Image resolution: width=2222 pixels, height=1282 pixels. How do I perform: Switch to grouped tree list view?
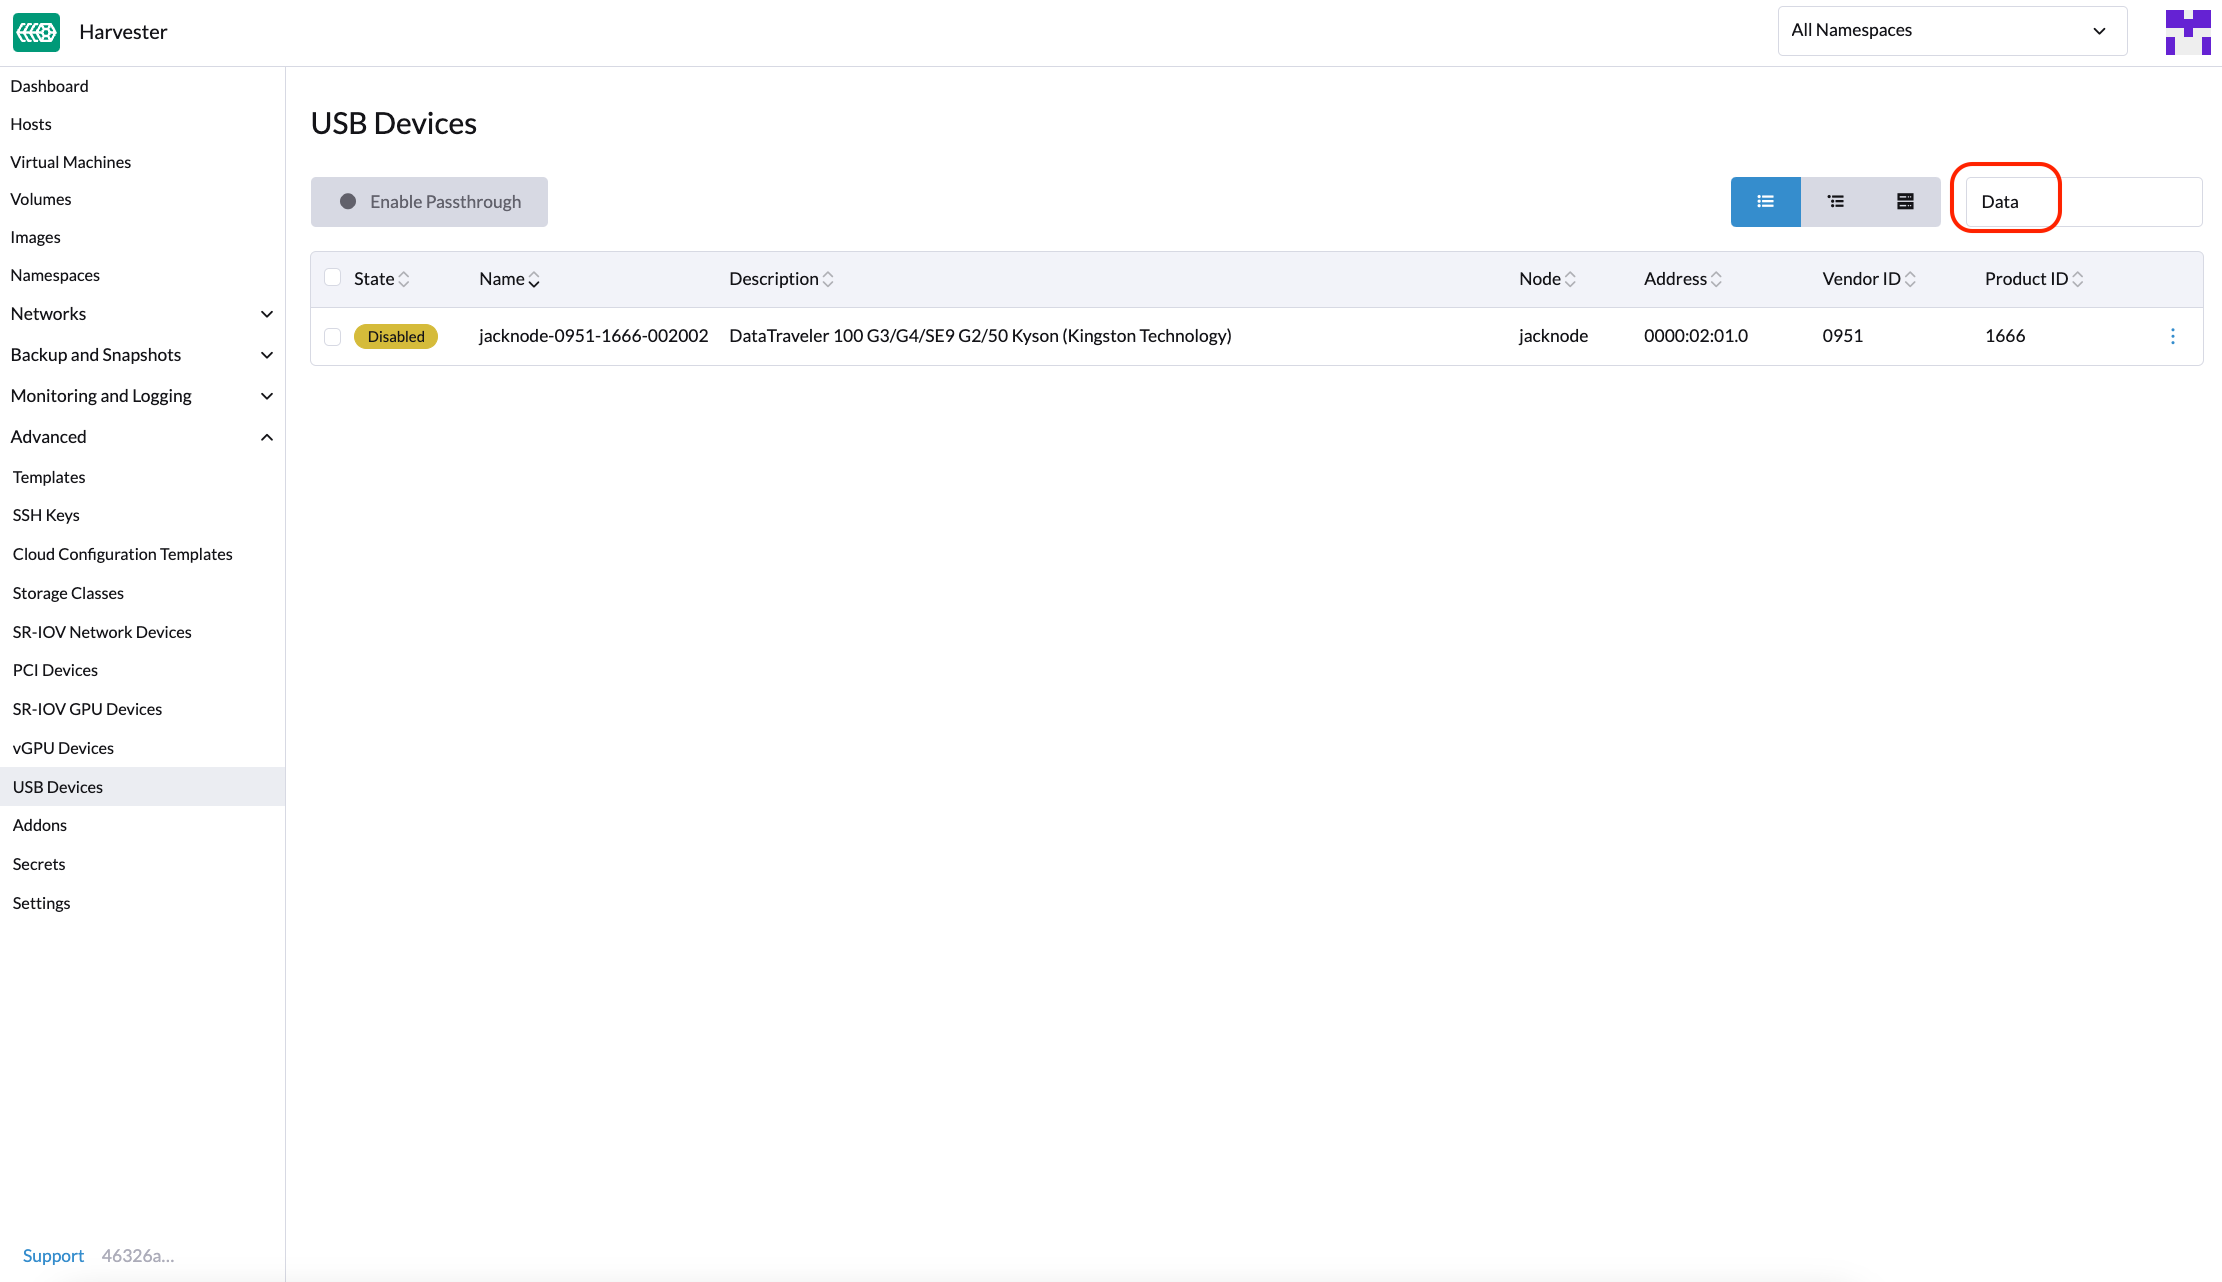1835,202
